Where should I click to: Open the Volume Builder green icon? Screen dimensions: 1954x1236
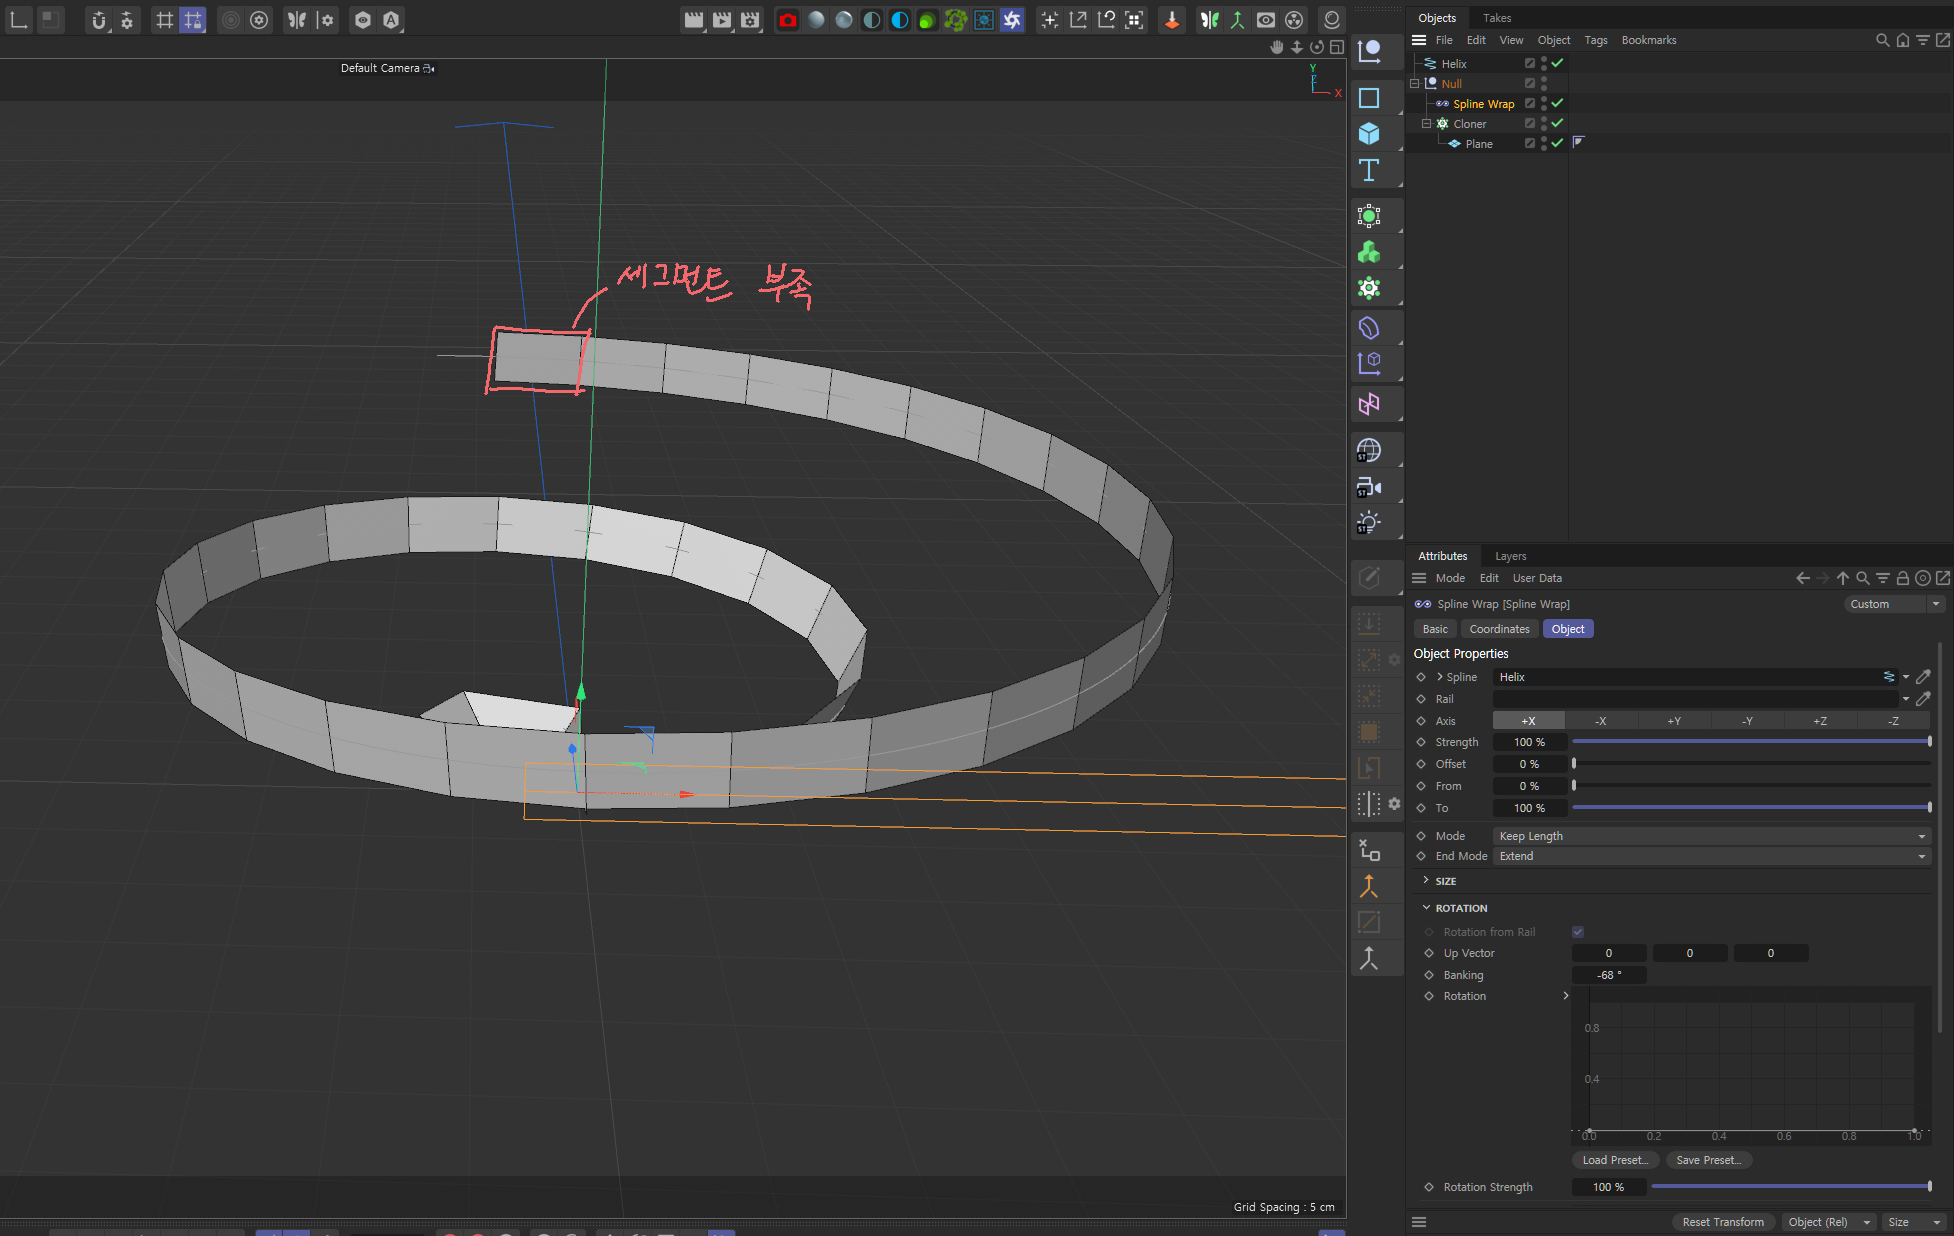1369,252
